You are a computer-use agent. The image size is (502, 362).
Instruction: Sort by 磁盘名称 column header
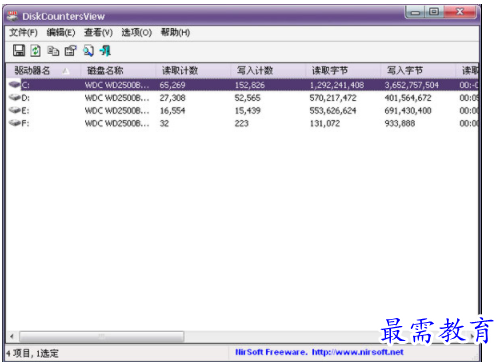coord(118,70)
